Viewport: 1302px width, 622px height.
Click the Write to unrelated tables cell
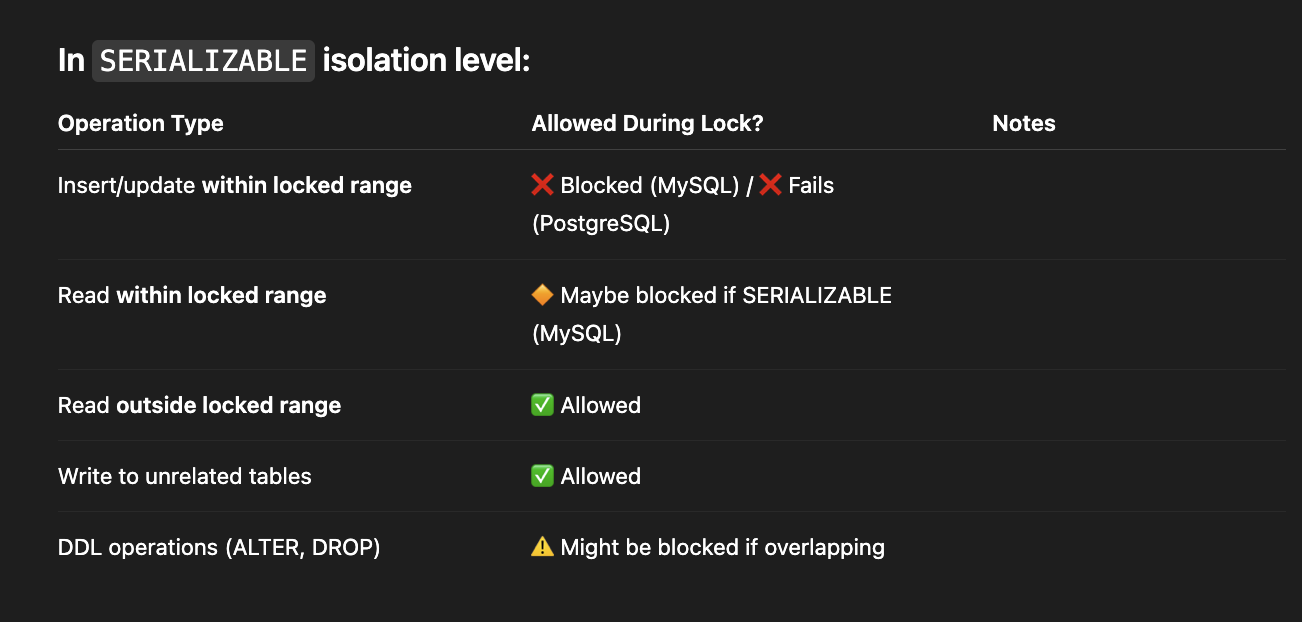(185, 476)
